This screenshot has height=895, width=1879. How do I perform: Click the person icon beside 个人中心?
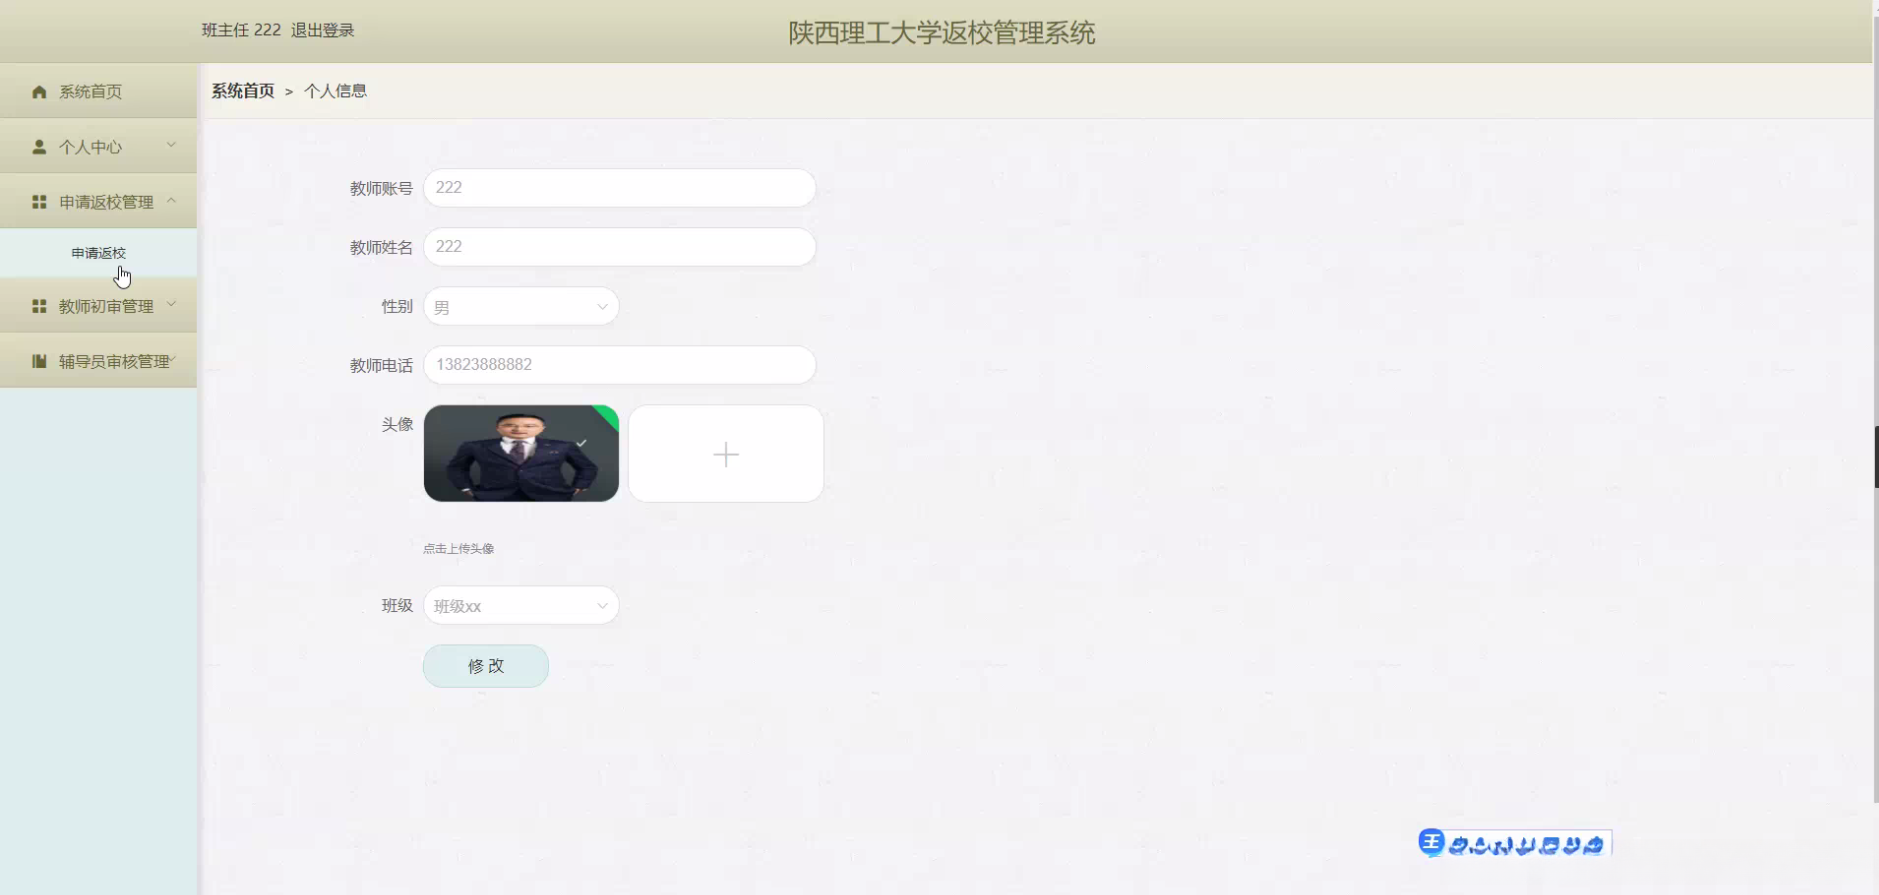[x=39, y=147]
